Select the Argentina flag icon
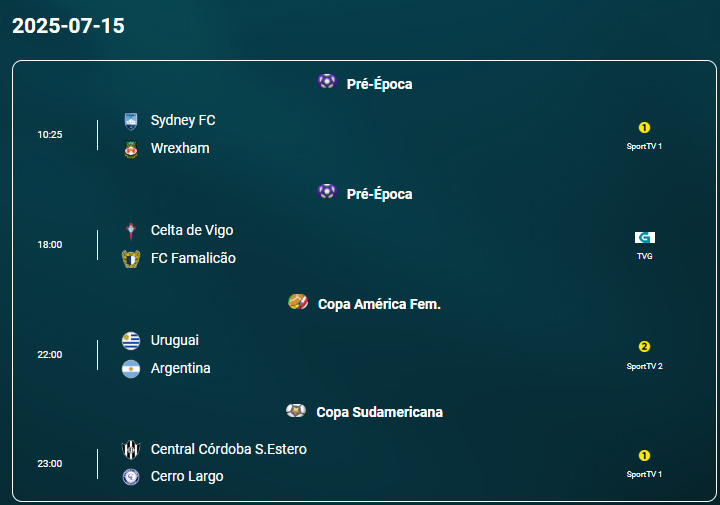Image resolution: width=720 pixels, height=505 pixels. [x=131, y=369]
